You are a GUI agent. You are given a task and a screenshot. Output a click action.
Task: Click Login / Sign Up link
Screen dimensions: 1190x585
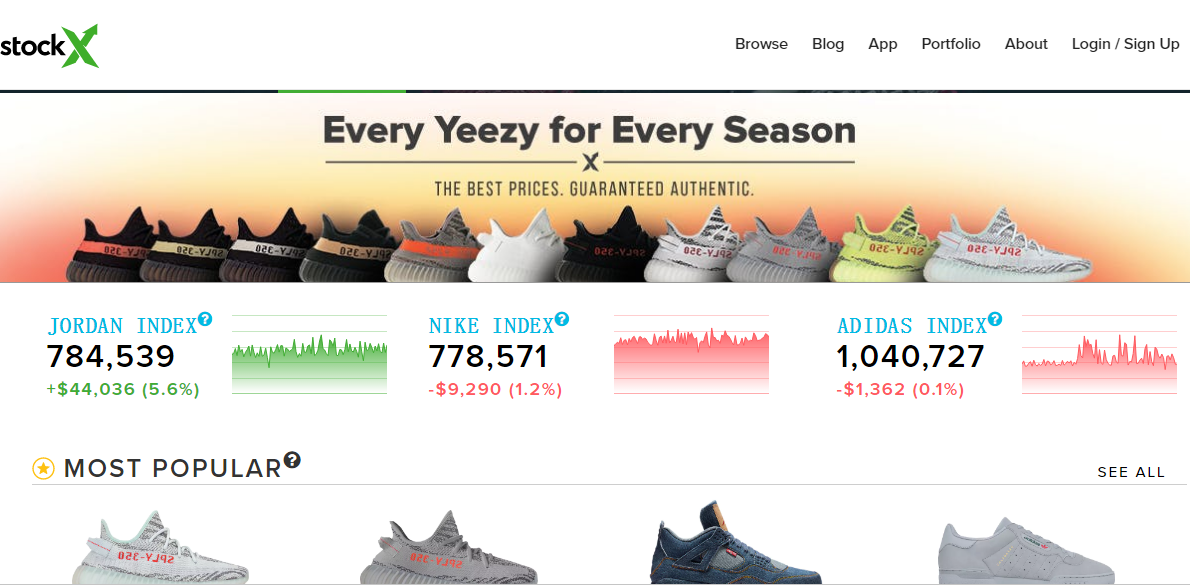[x=1125, y=44]
